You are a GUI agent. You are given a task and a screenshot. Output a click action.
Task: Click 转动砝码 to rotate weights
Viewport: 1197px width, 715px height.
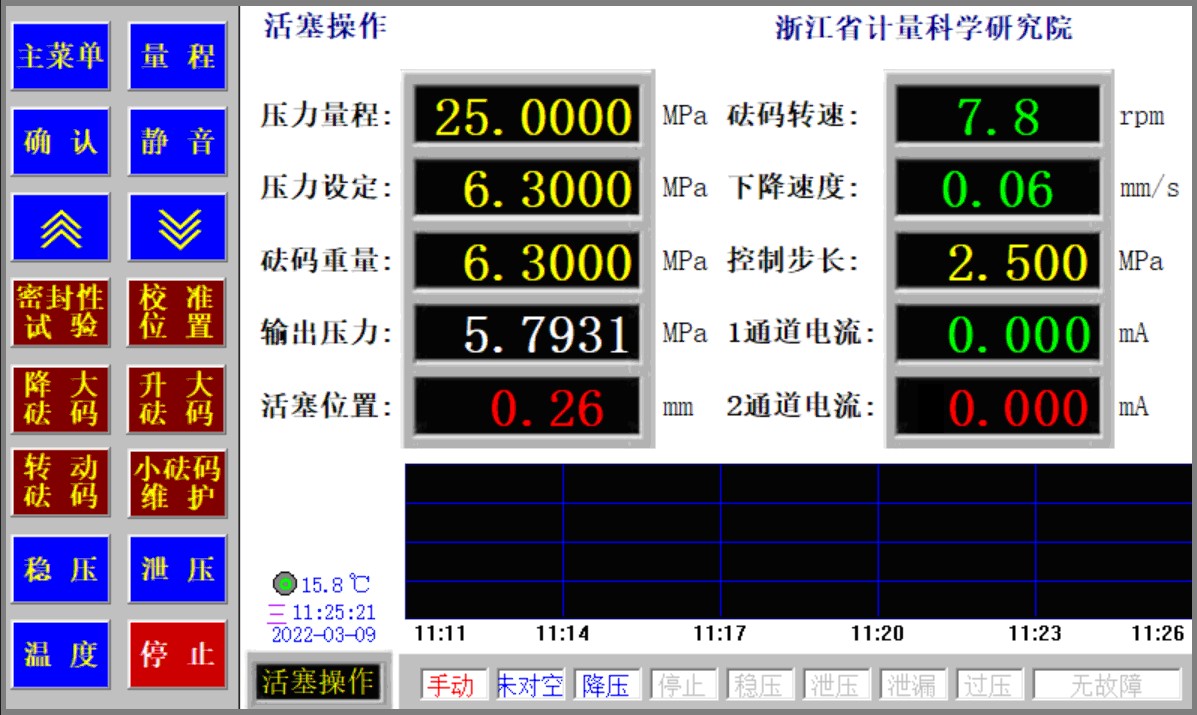60,483
